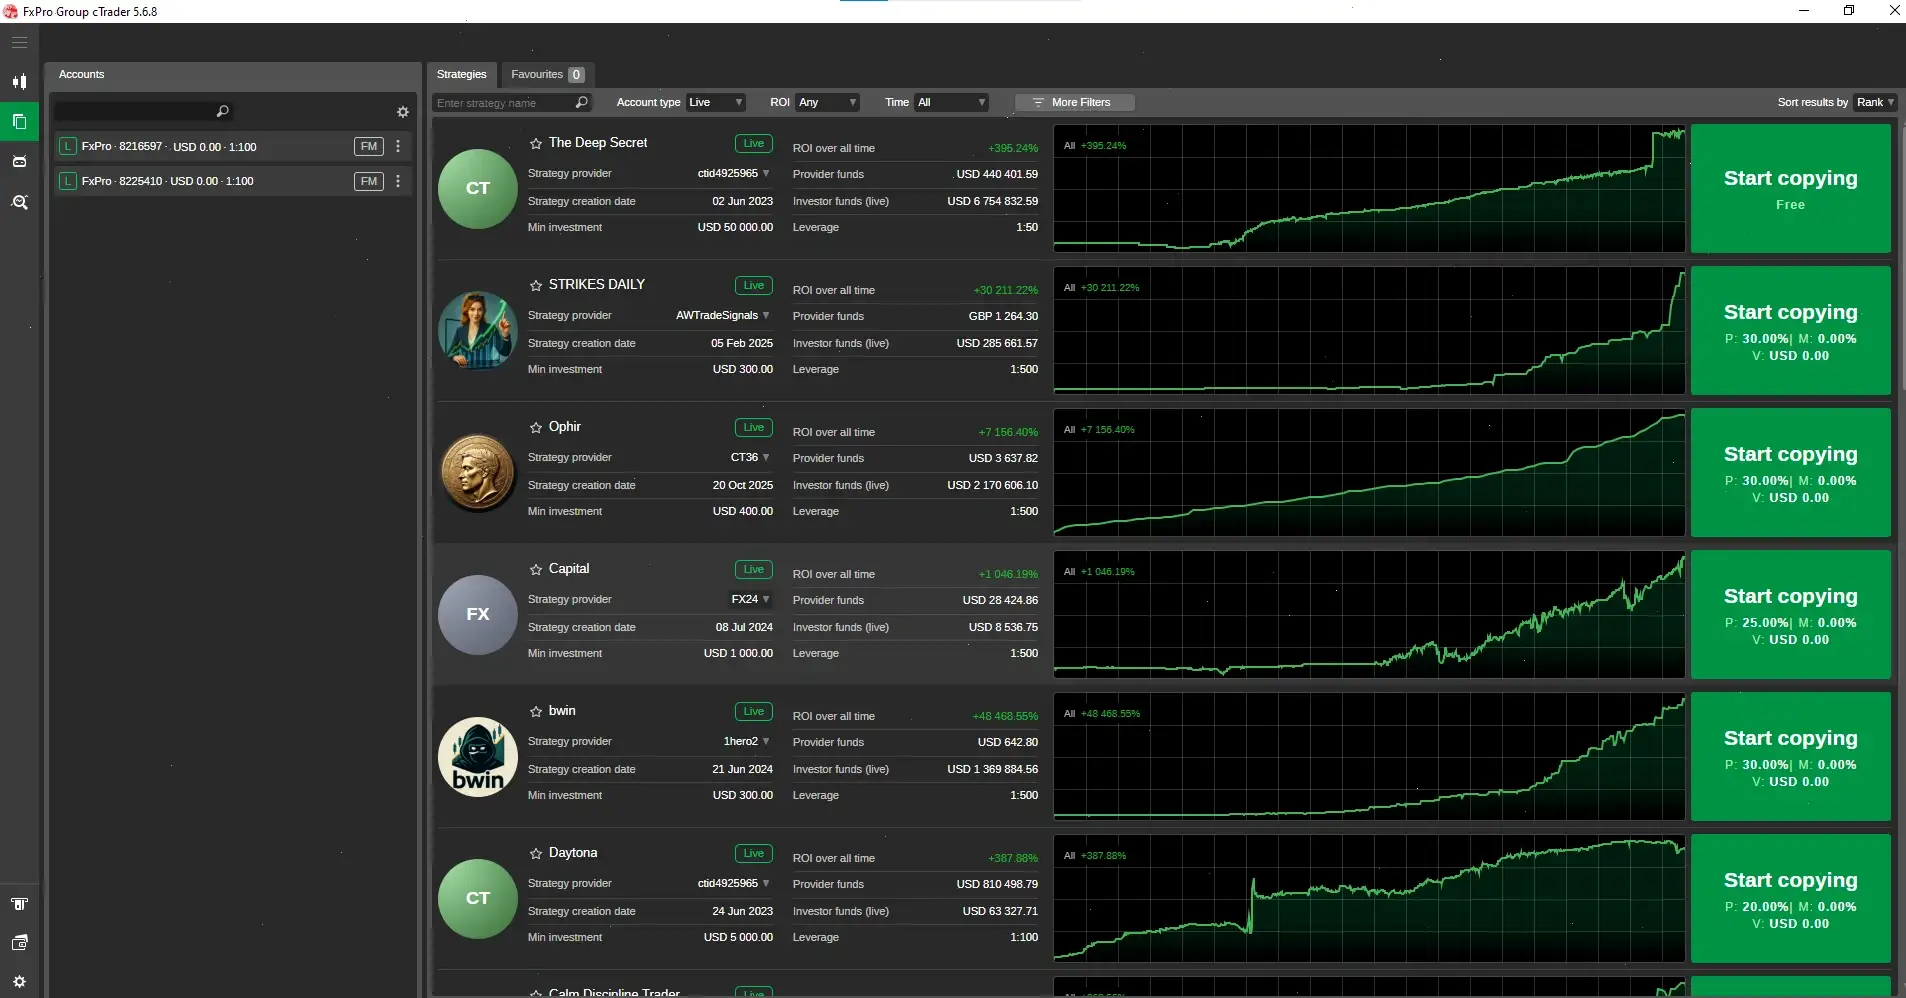
Task: Open three-dot menu for account 8216597
Action: (397, 146)
